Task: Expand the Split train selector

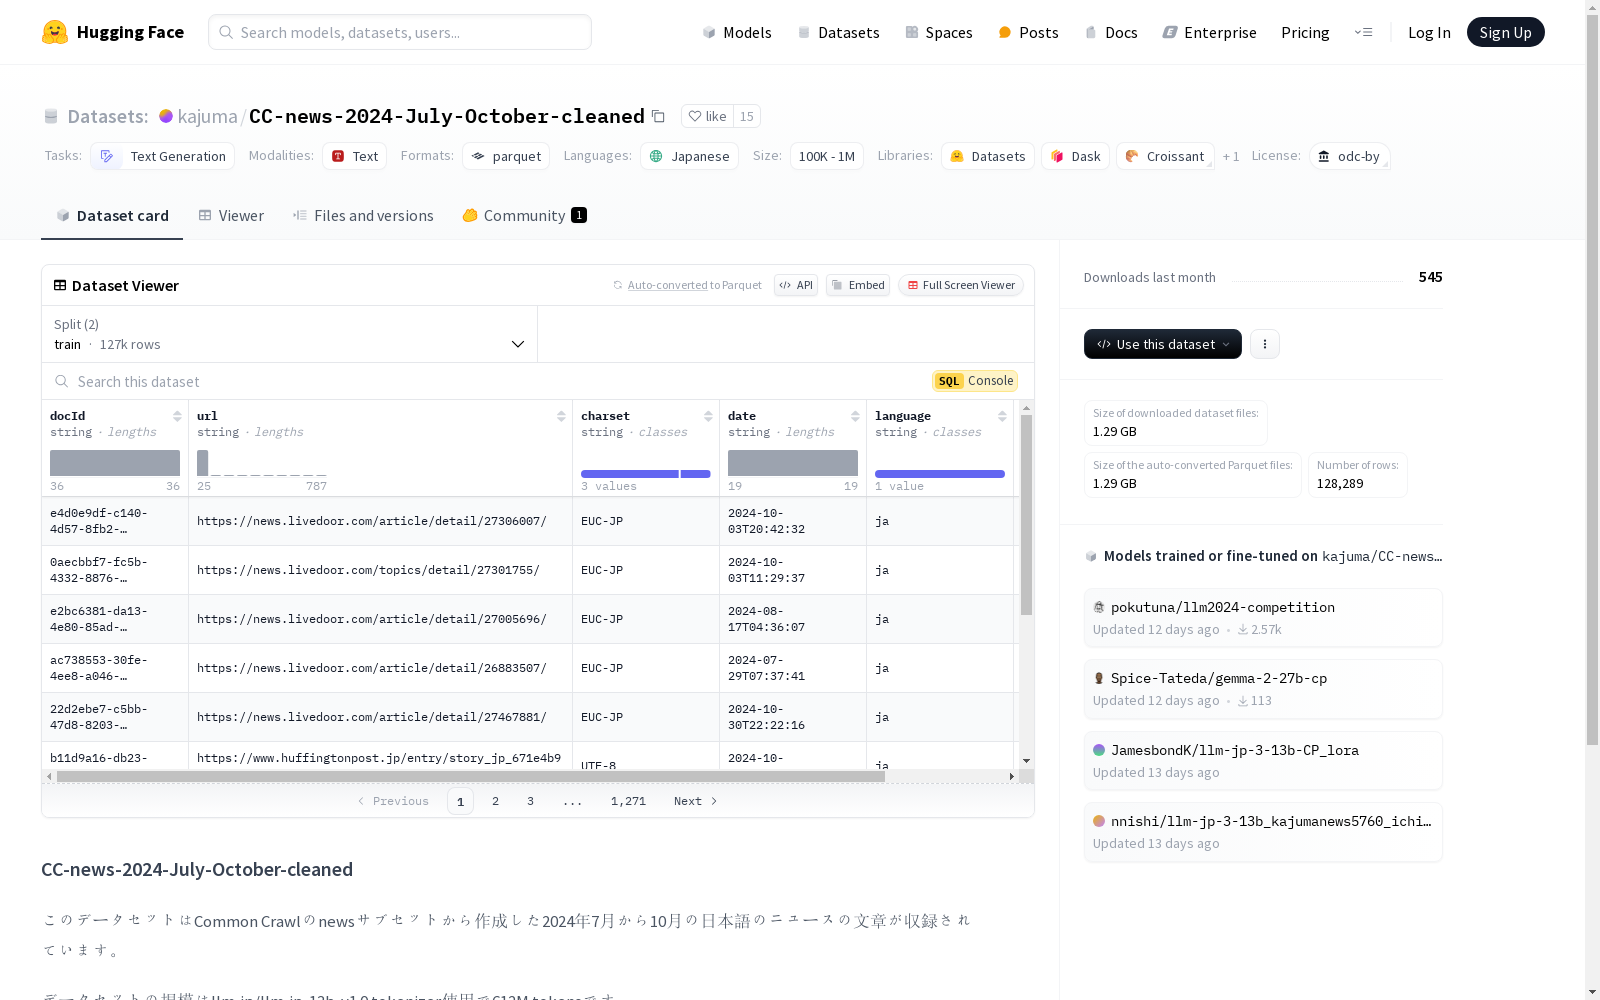Action: click(x=290, y=334)
